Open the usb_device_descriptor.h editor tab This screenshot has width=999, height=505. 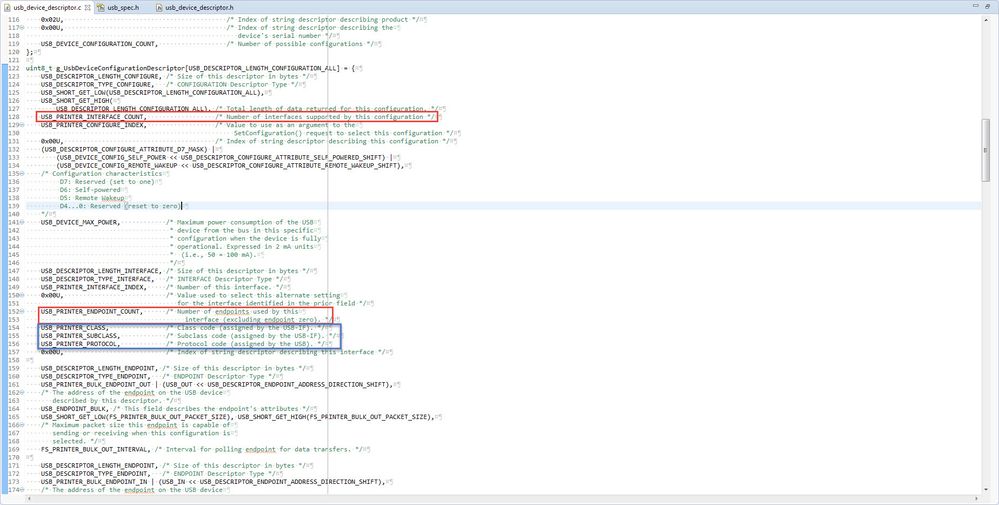point(199,8)
